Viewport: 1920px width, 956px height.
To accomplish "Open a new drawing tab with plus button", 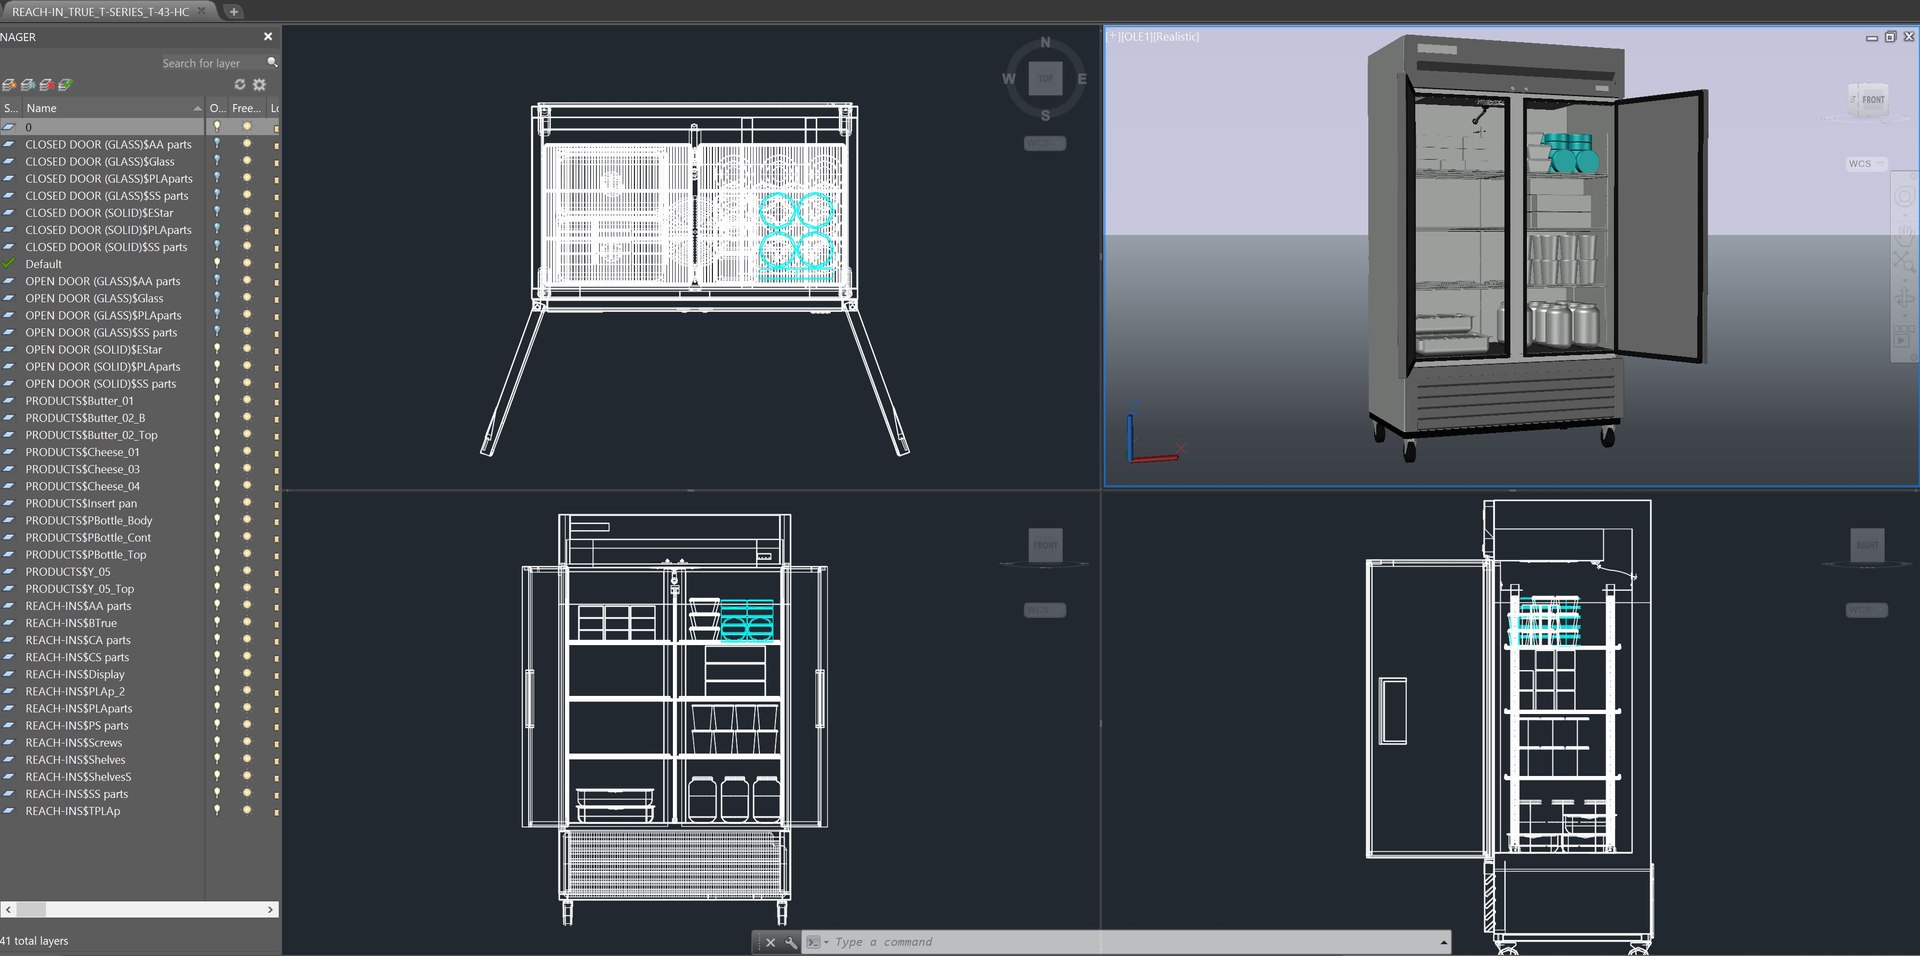I will [x=233, y=12].
